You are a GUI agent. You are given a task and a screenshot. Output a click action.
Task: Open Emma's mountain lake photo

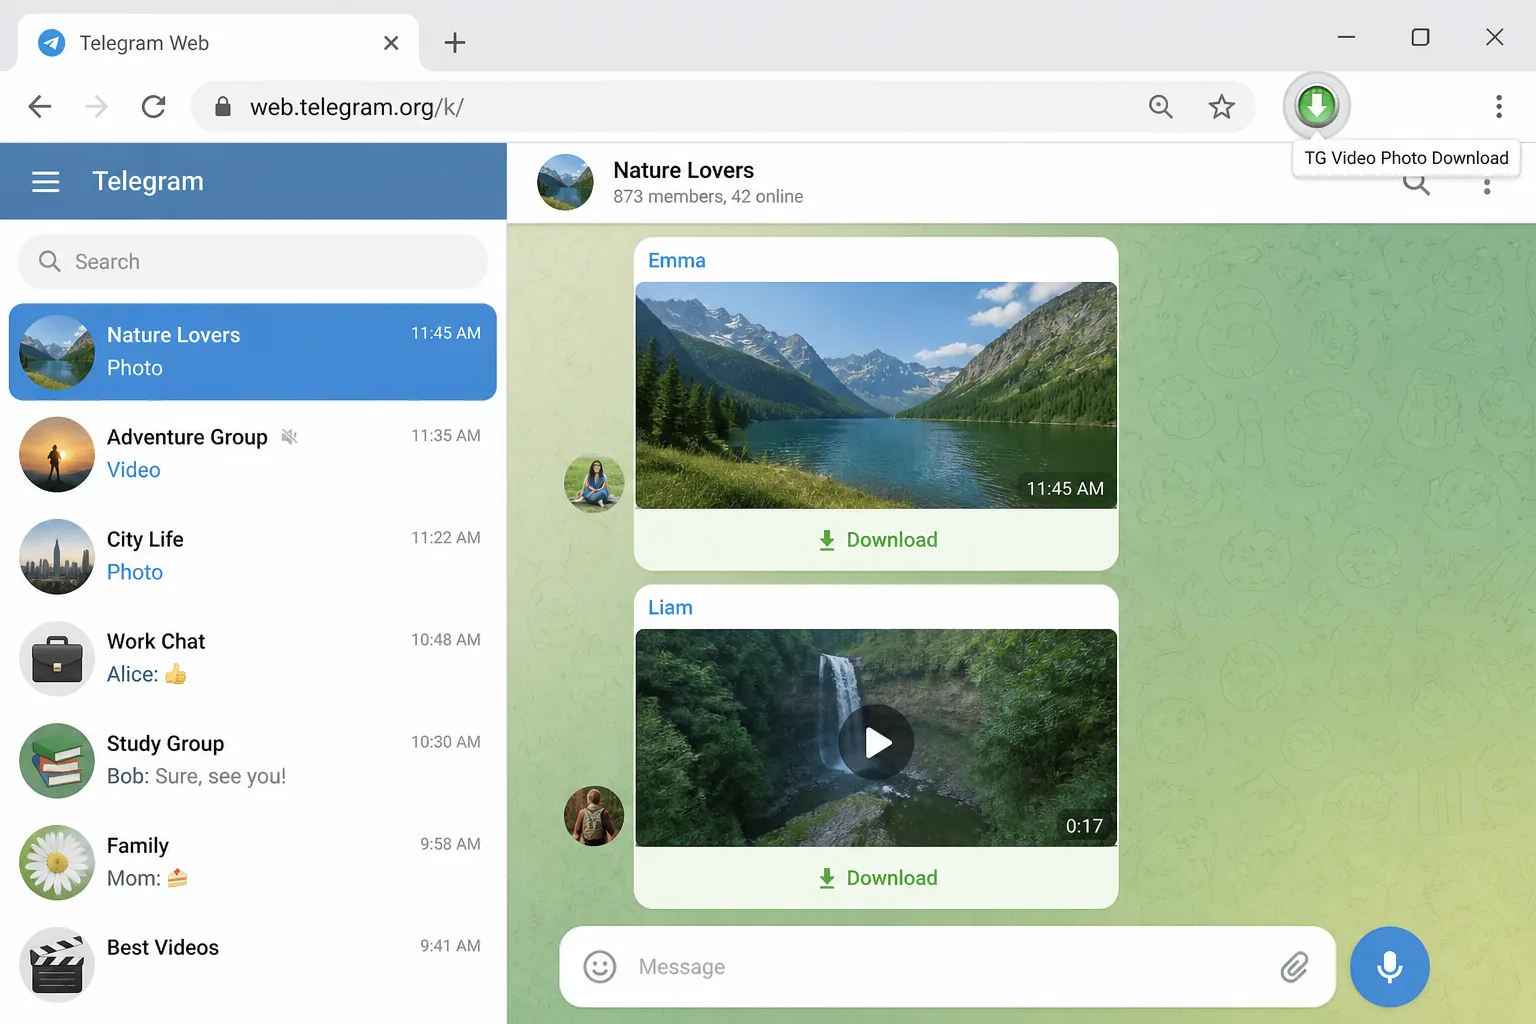(876, 395)
